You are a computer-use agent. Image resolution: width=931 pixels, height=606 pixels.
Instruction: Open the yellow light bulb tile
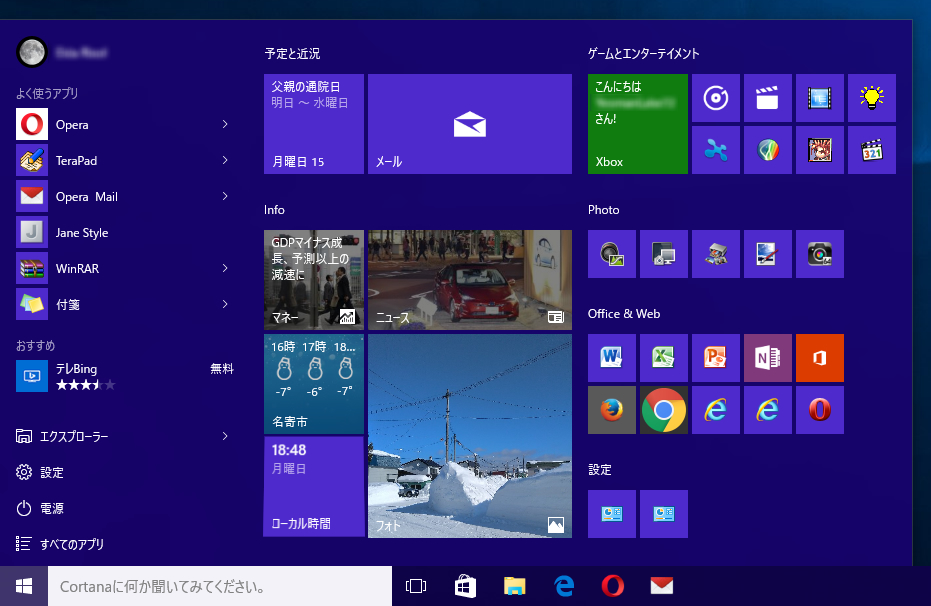[872, 98]
